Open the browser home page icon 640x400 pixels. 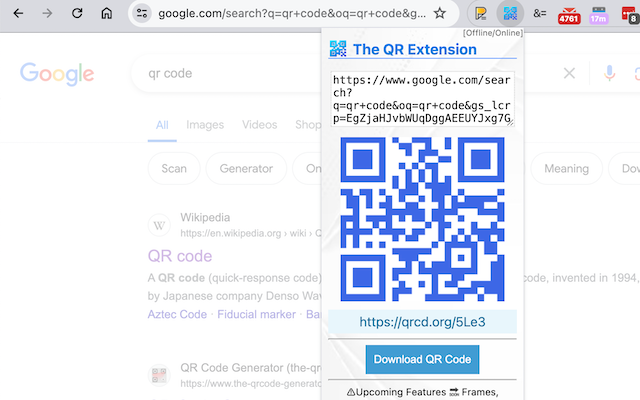[107, 13]
